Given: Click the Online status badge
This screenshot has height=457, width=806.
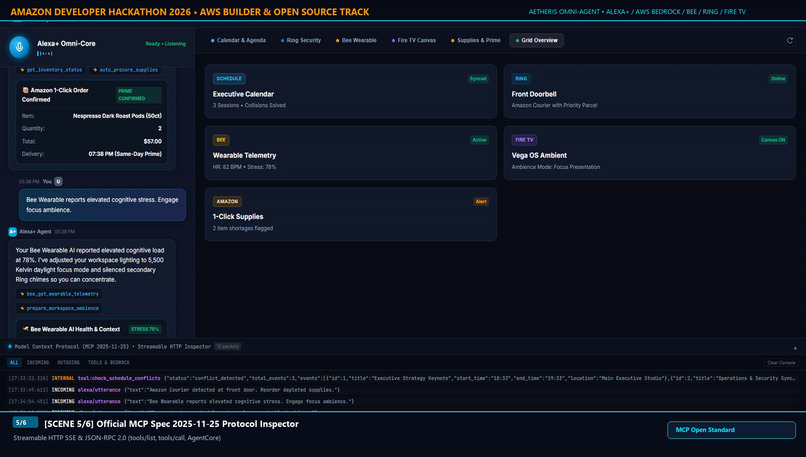Looking at the screenshot, I should [778, 79].
